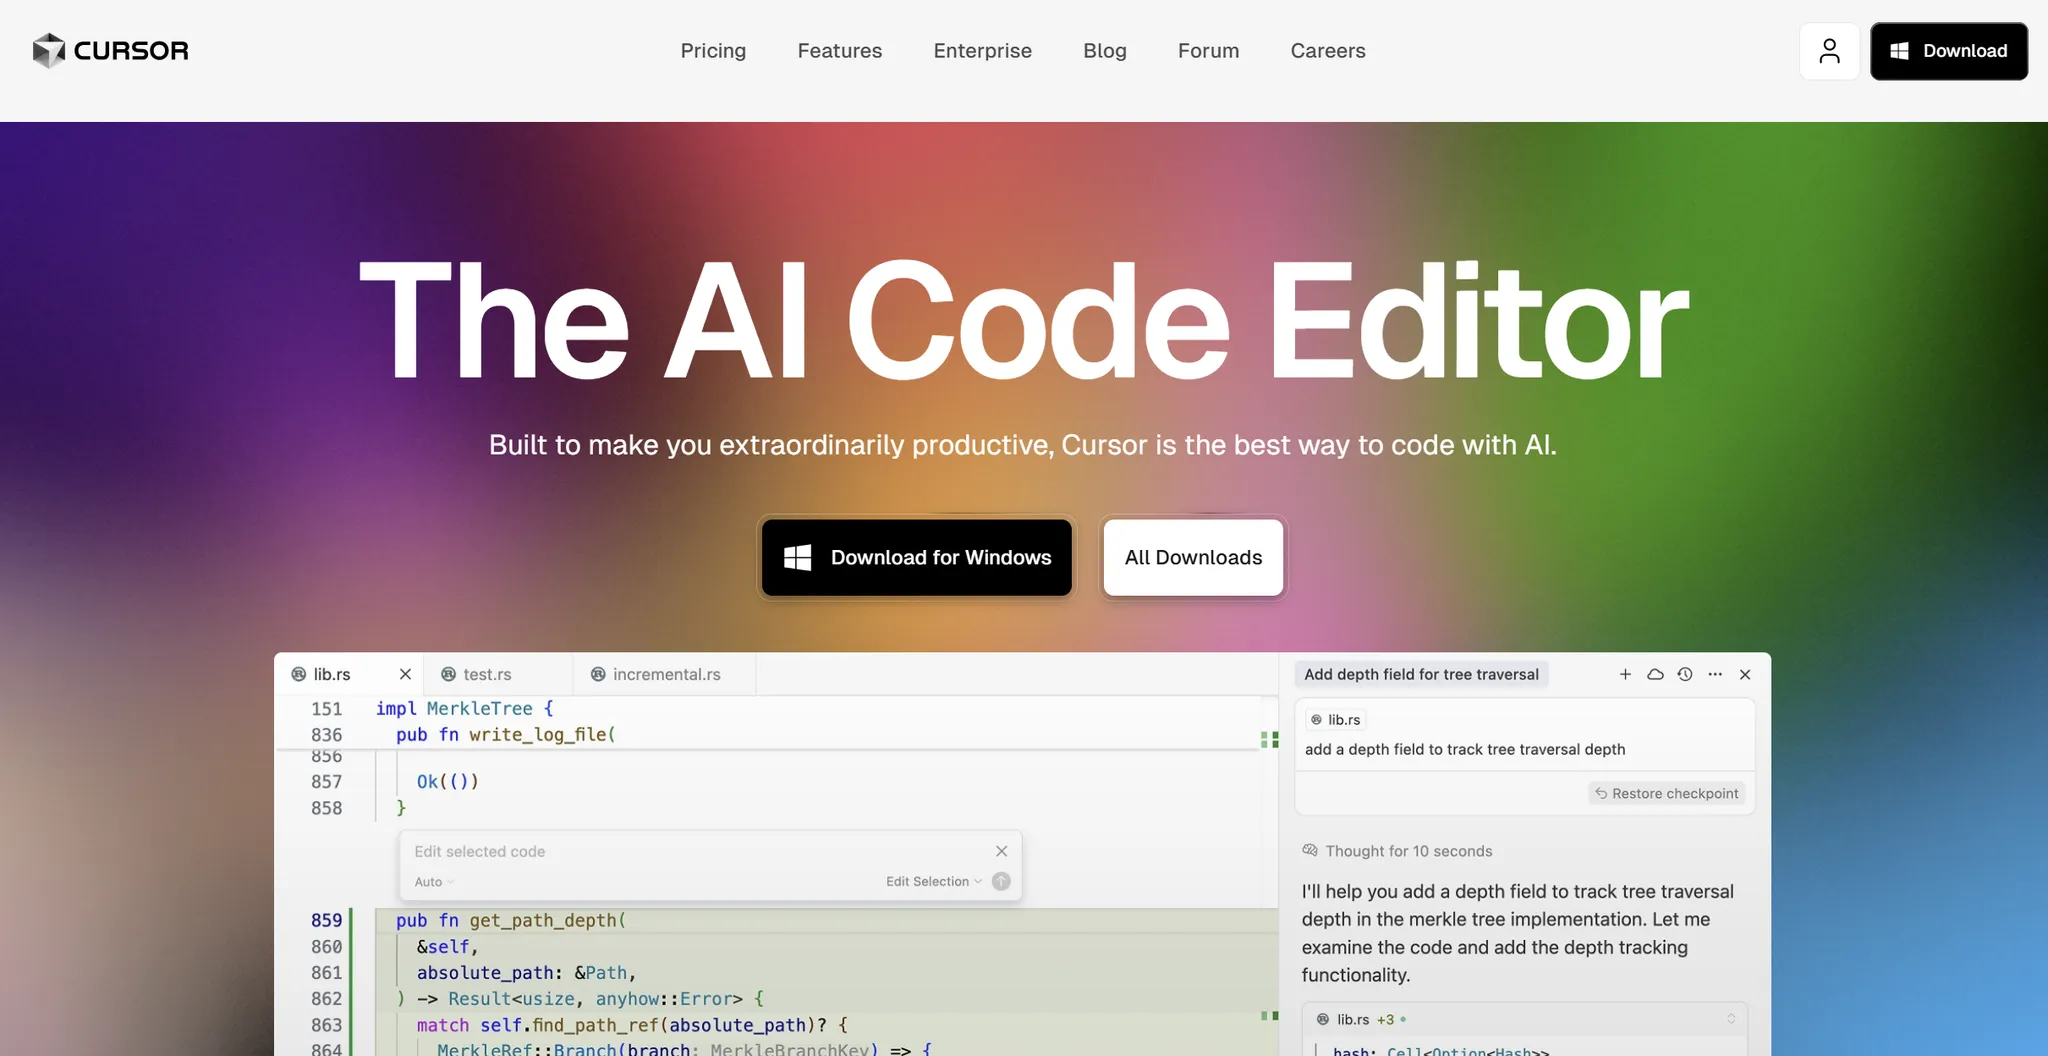Click the Cursor logo in the header
The width and height of the screenshot is (2048, 1056).
(110, 51)
